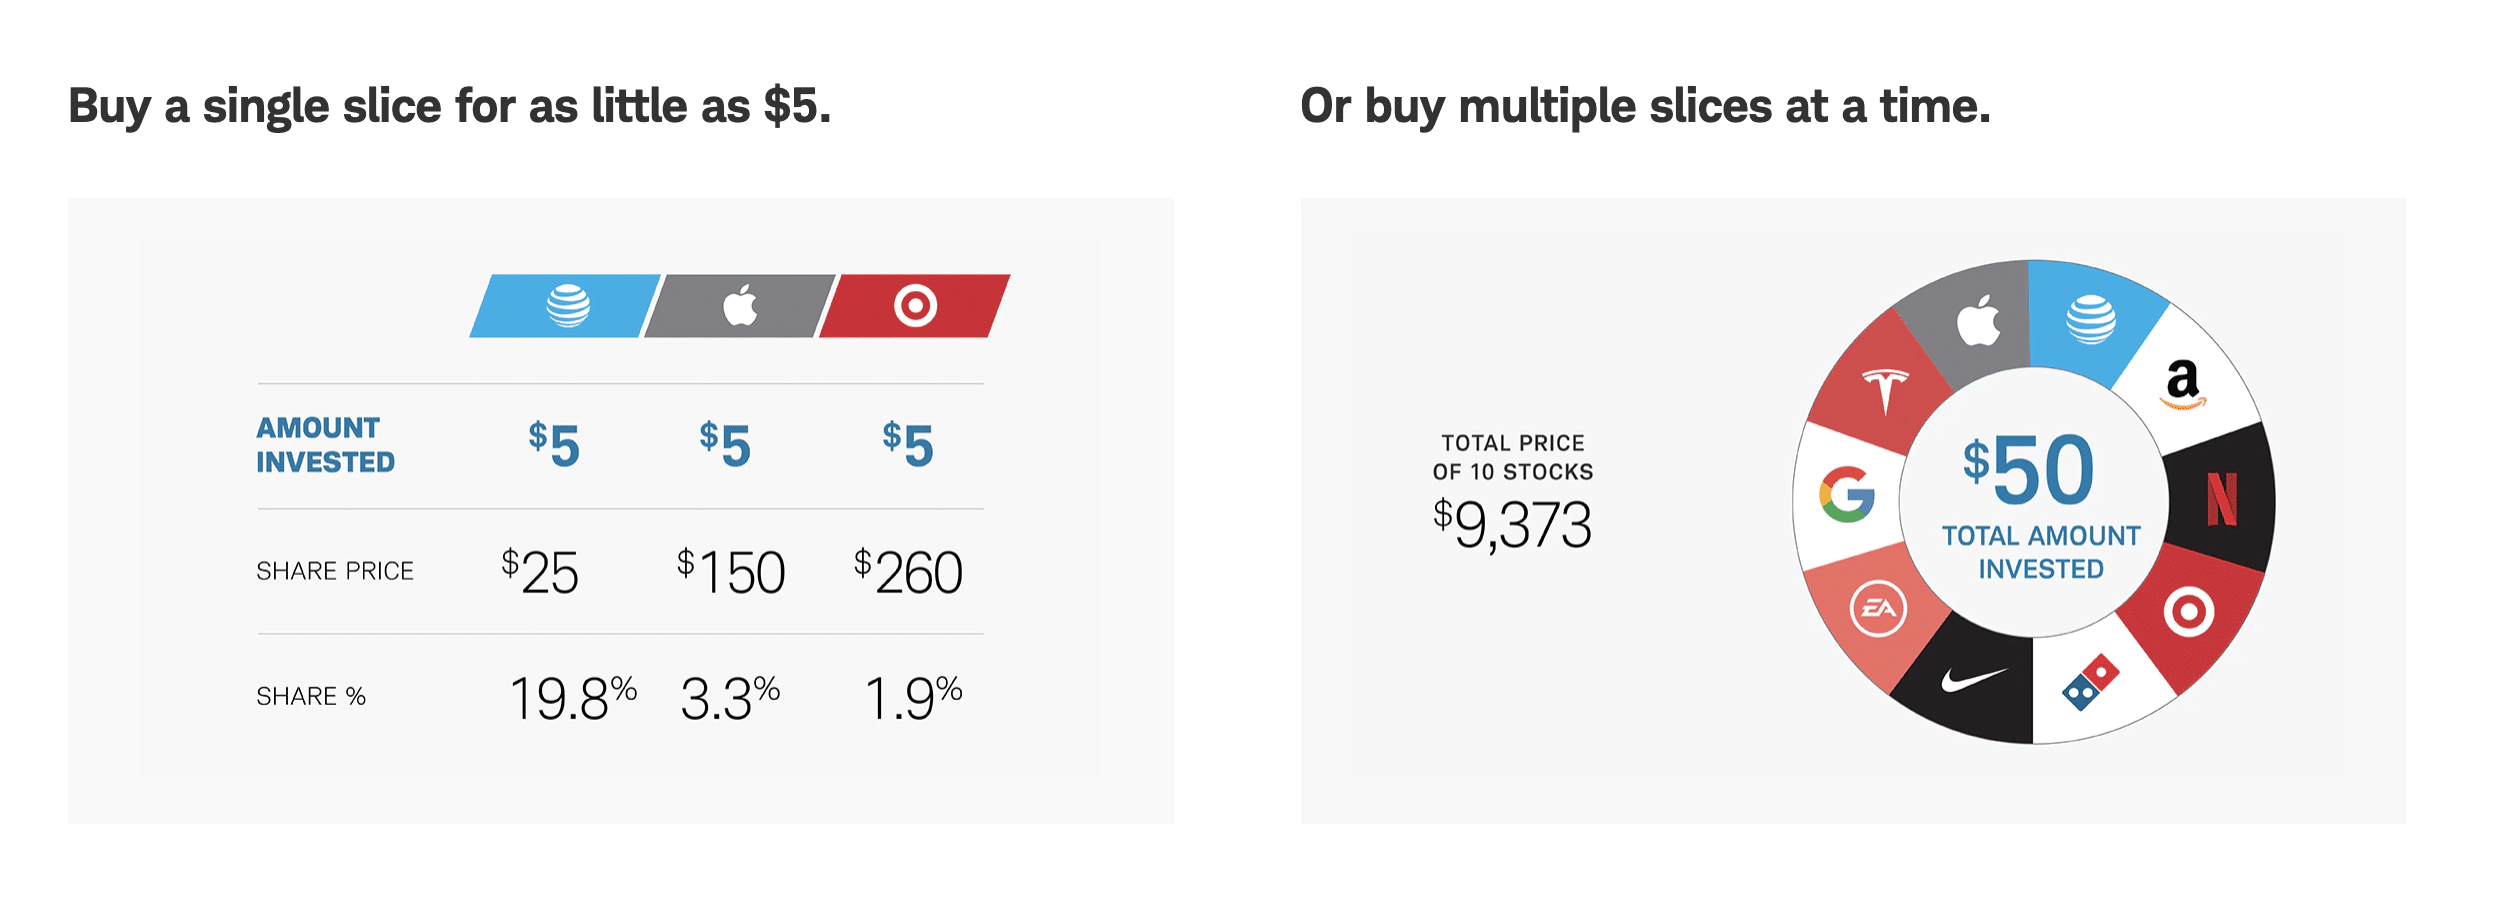Select the Target bullseye slice in the wheel
Image resolution: width=2496 pixels, height=916 pixels.
[x=2188, y=612]
